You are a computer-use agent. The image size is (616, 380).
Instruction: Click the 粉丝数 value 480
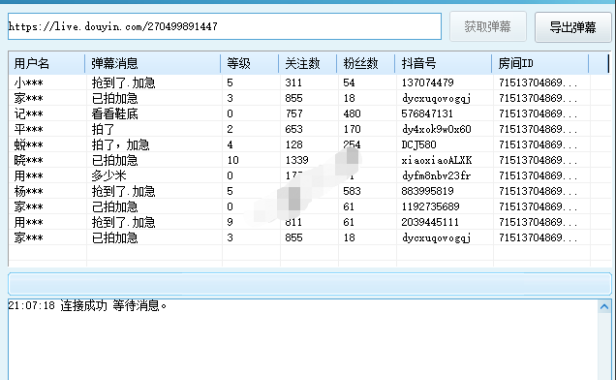(352, 114)
